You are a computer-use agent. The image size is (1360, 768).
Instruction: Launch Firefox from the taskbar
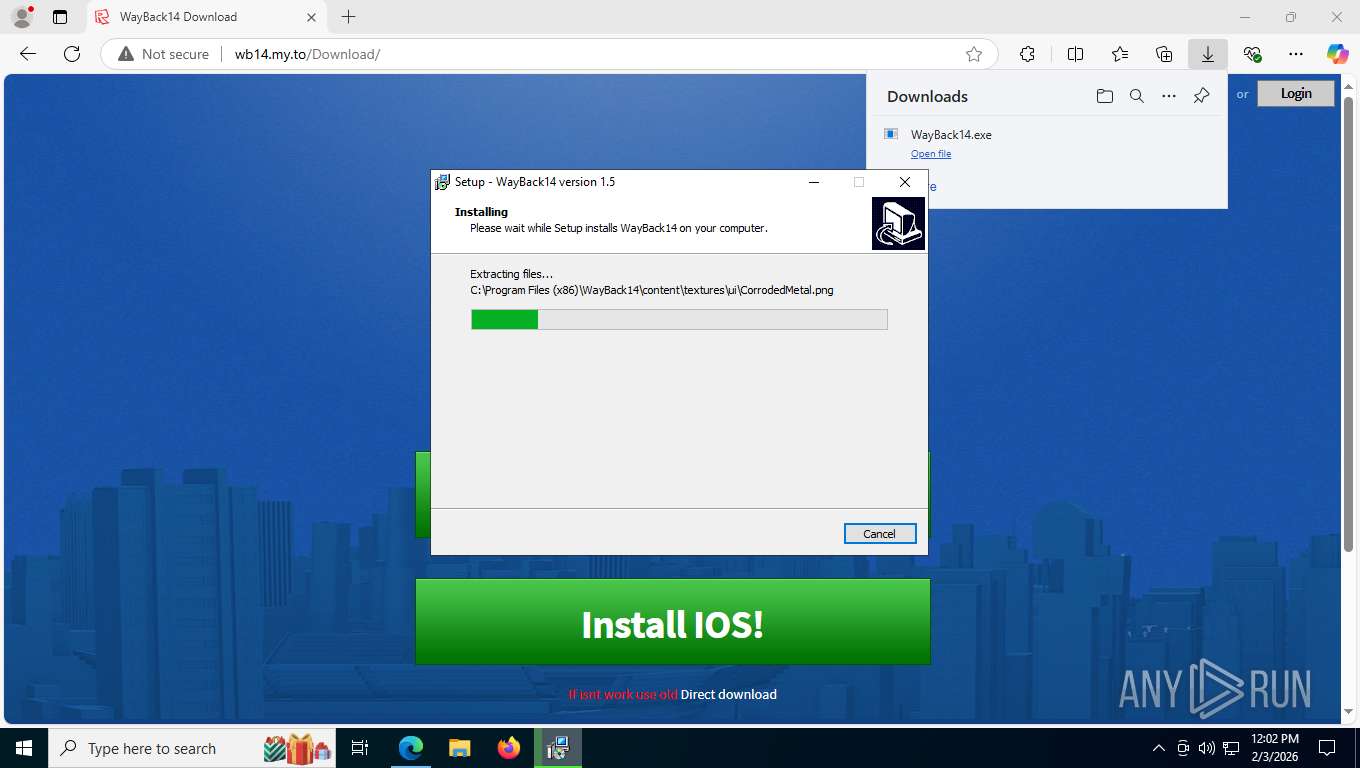pos(509,748)
